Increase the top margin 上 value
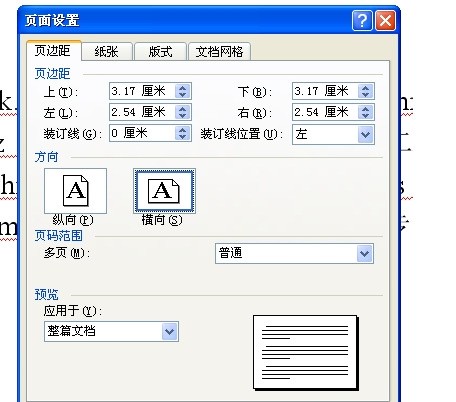Image resolution: width=456 pixels, height=402 pixels. tap(182, 88)
